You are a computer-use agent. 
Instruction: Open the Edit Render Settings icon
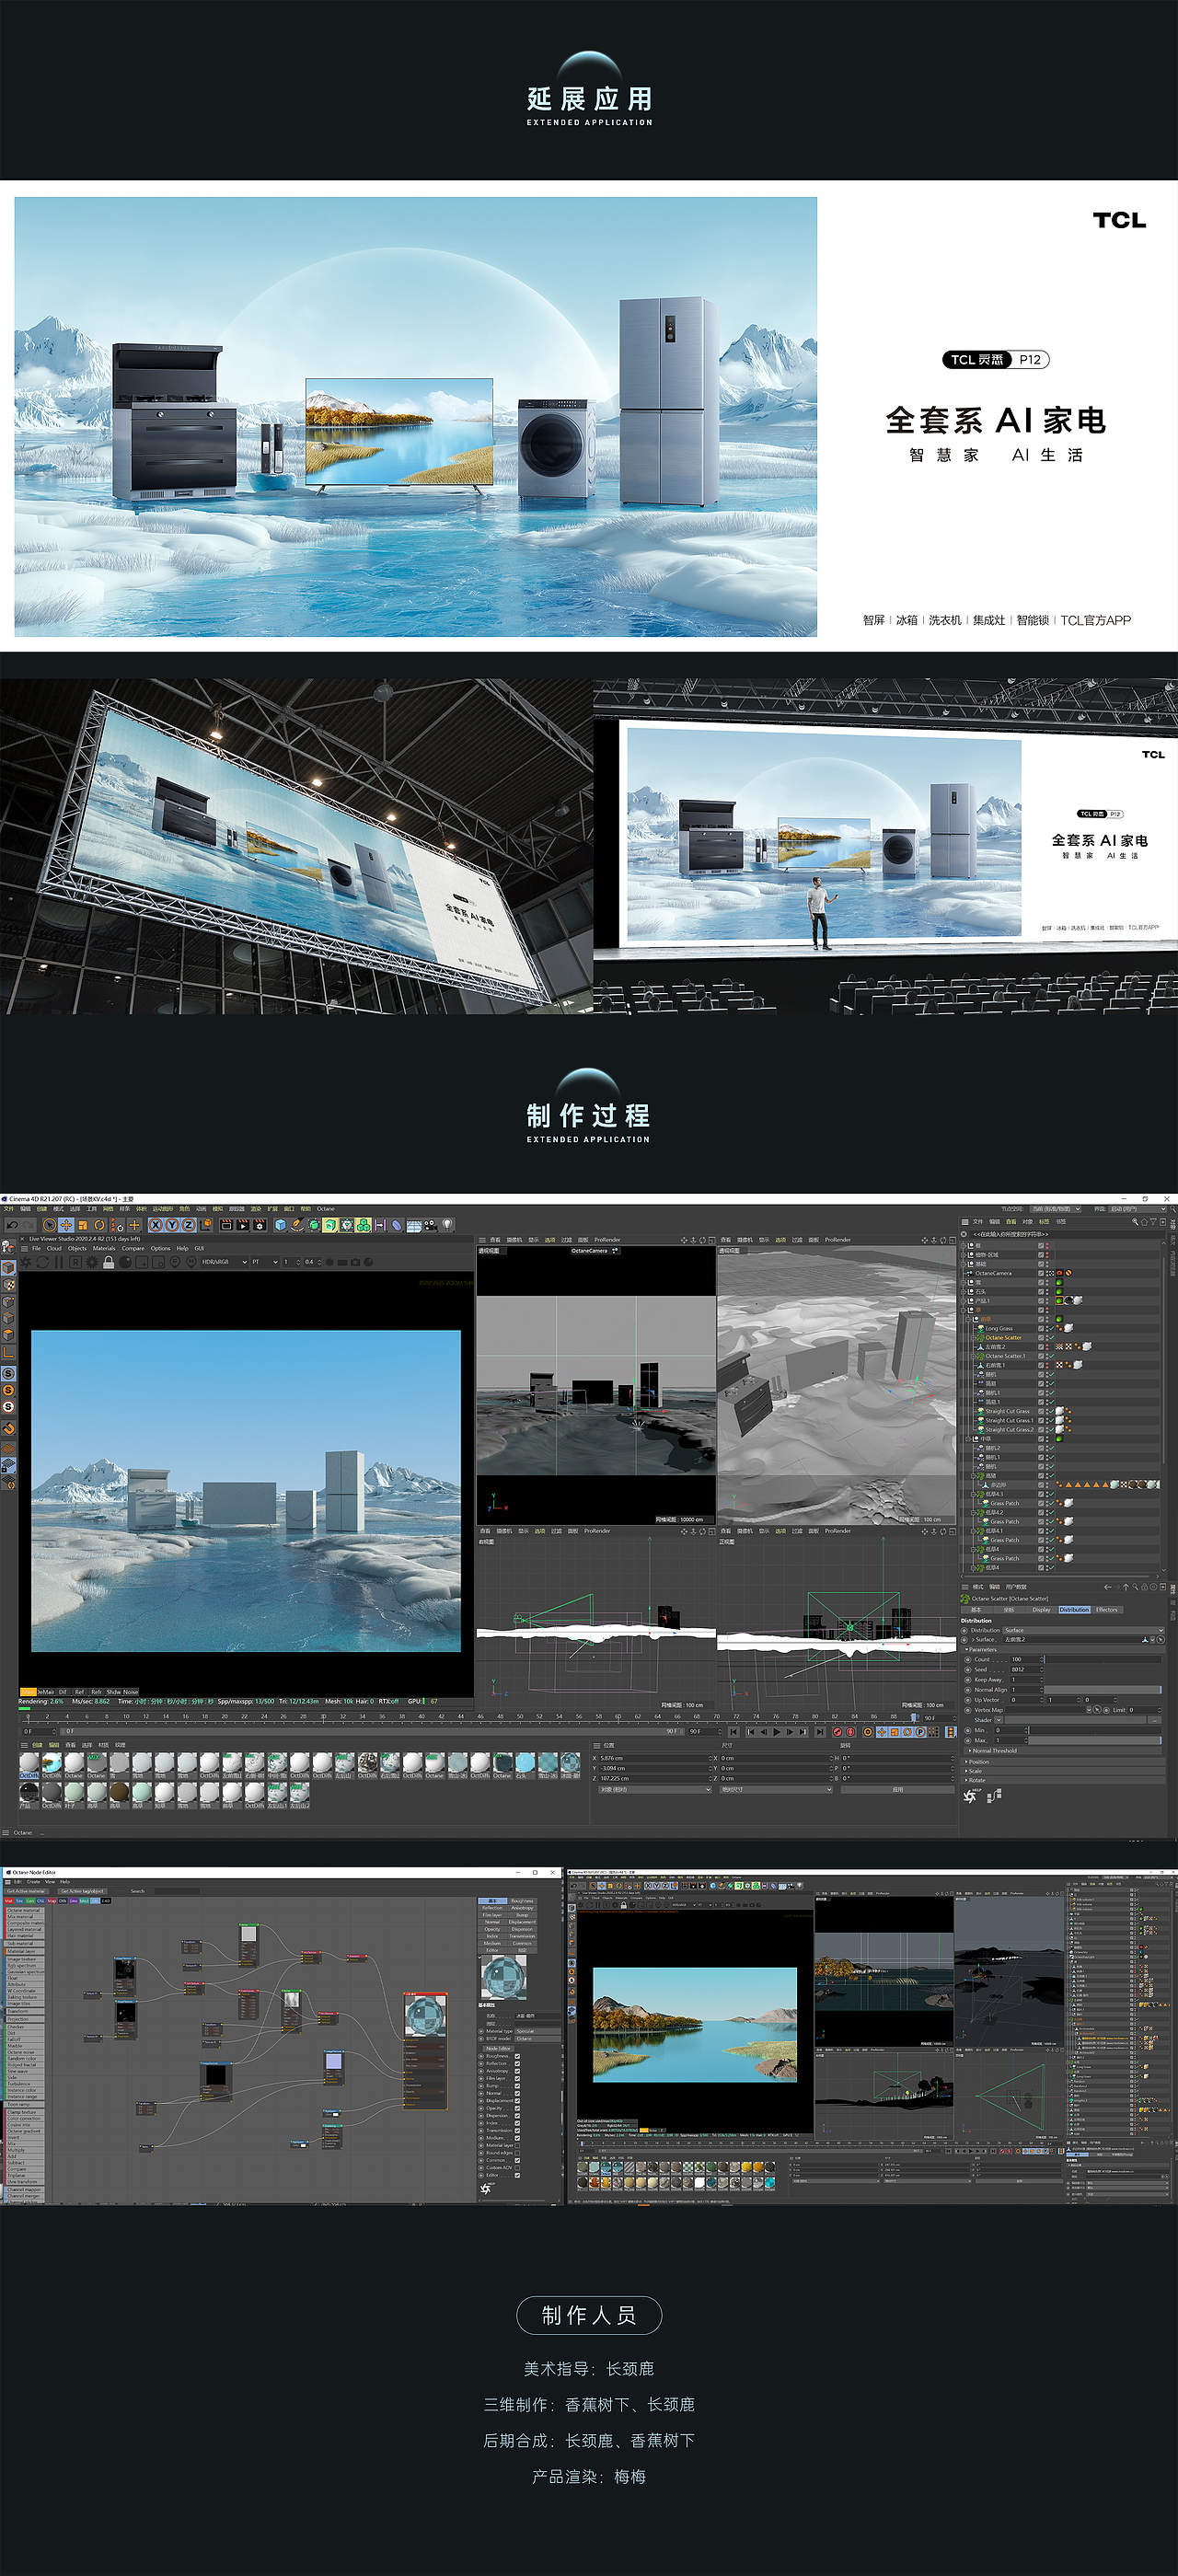[260, 1225]
